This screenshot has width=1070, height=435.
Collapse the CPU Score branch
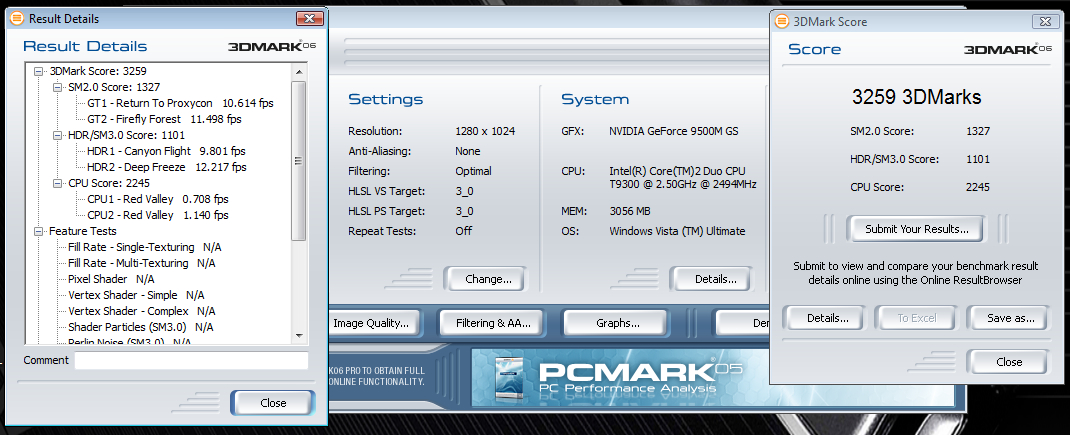58,183
